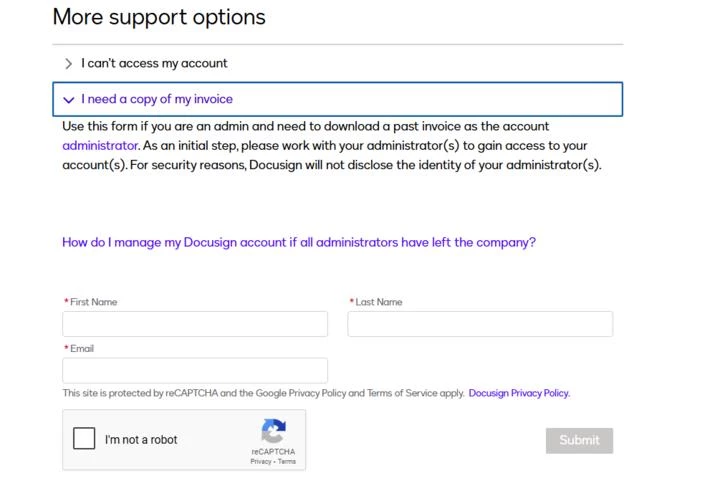
Task: Click the "I'm not a robot" label text
Action: (141, 440)
